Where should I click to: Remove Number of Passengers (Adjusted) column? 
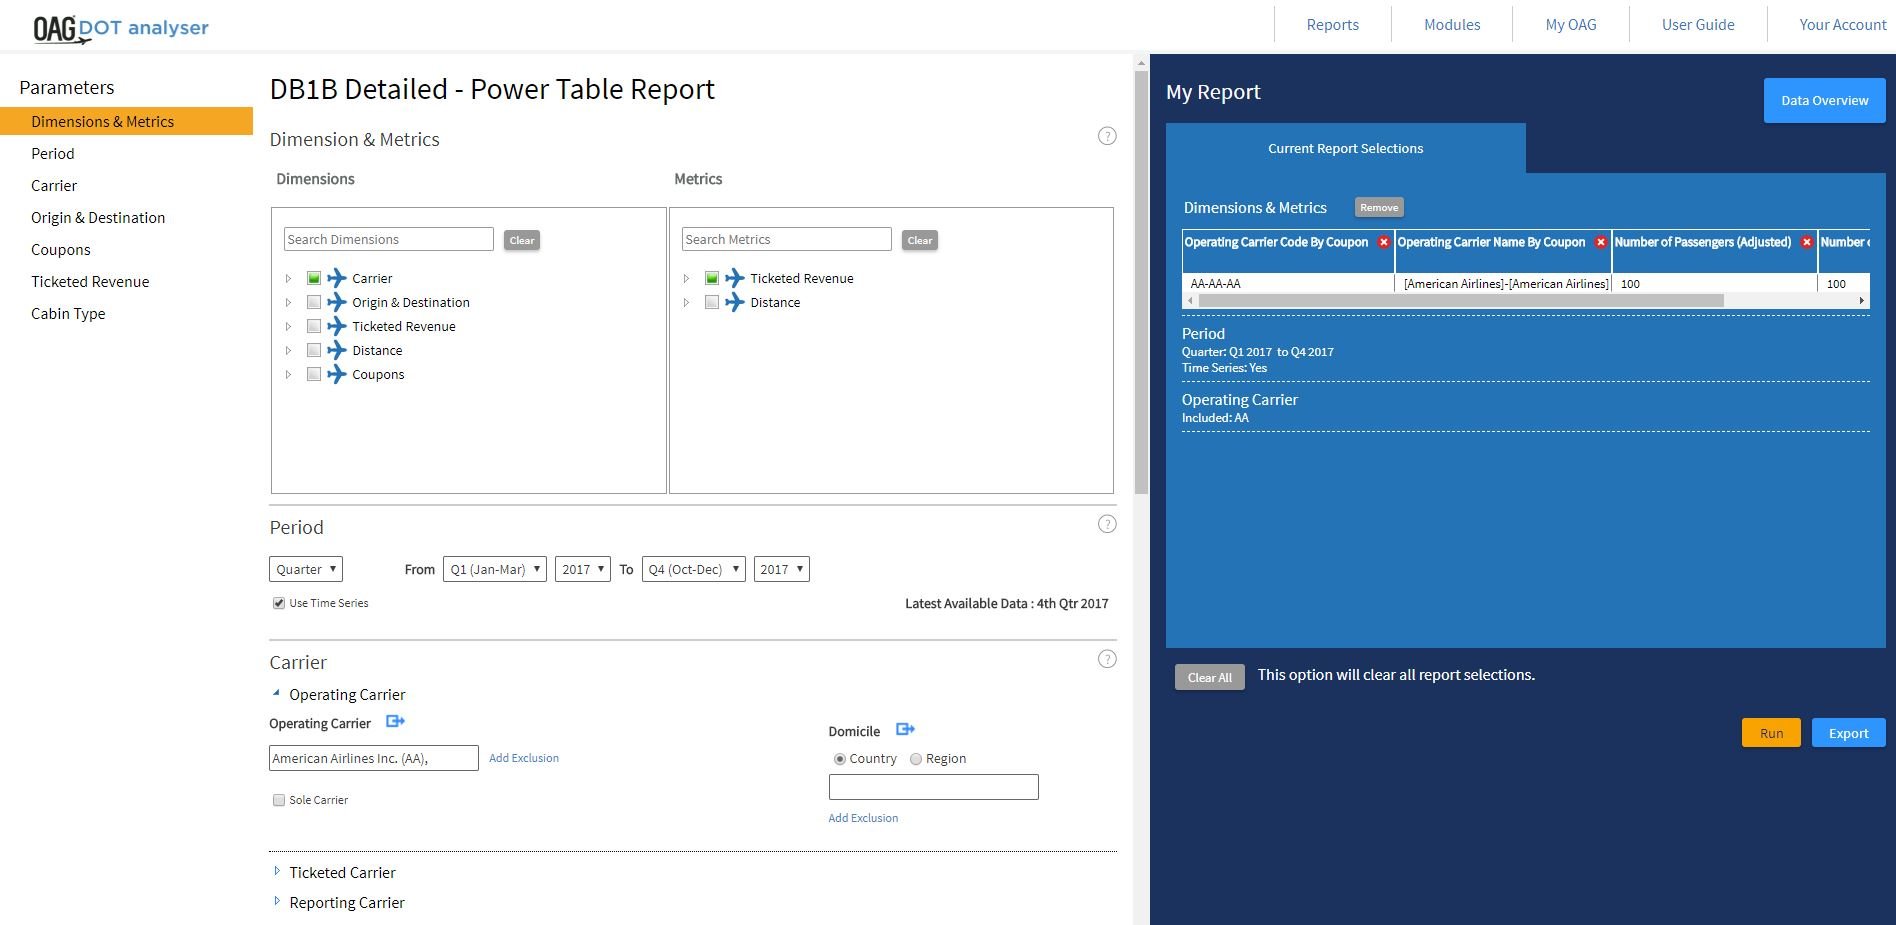click(1807, 242)
